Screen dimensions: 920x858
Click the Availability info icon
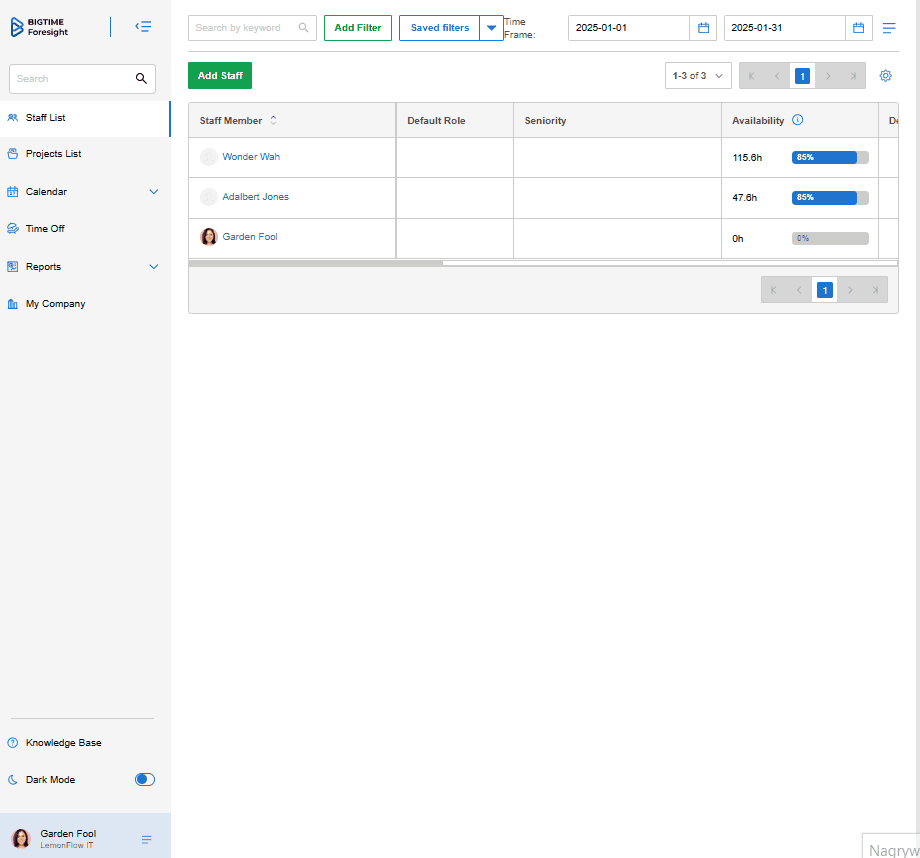tap(797, 120)
